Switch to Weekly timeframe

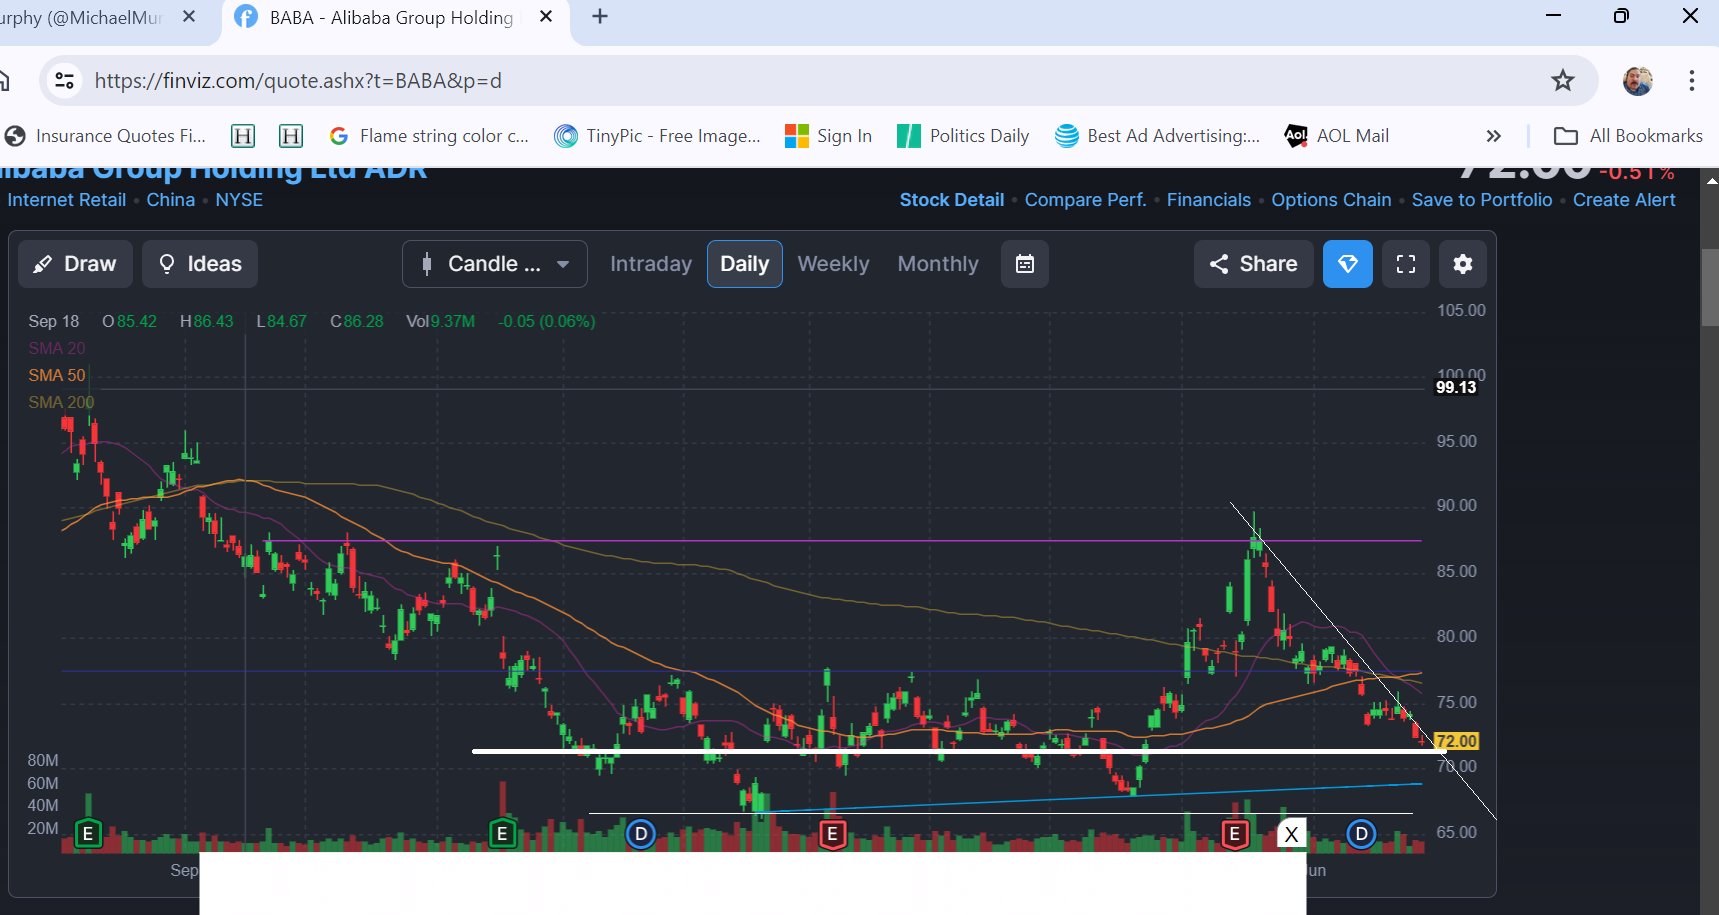(x=833, y=264)
